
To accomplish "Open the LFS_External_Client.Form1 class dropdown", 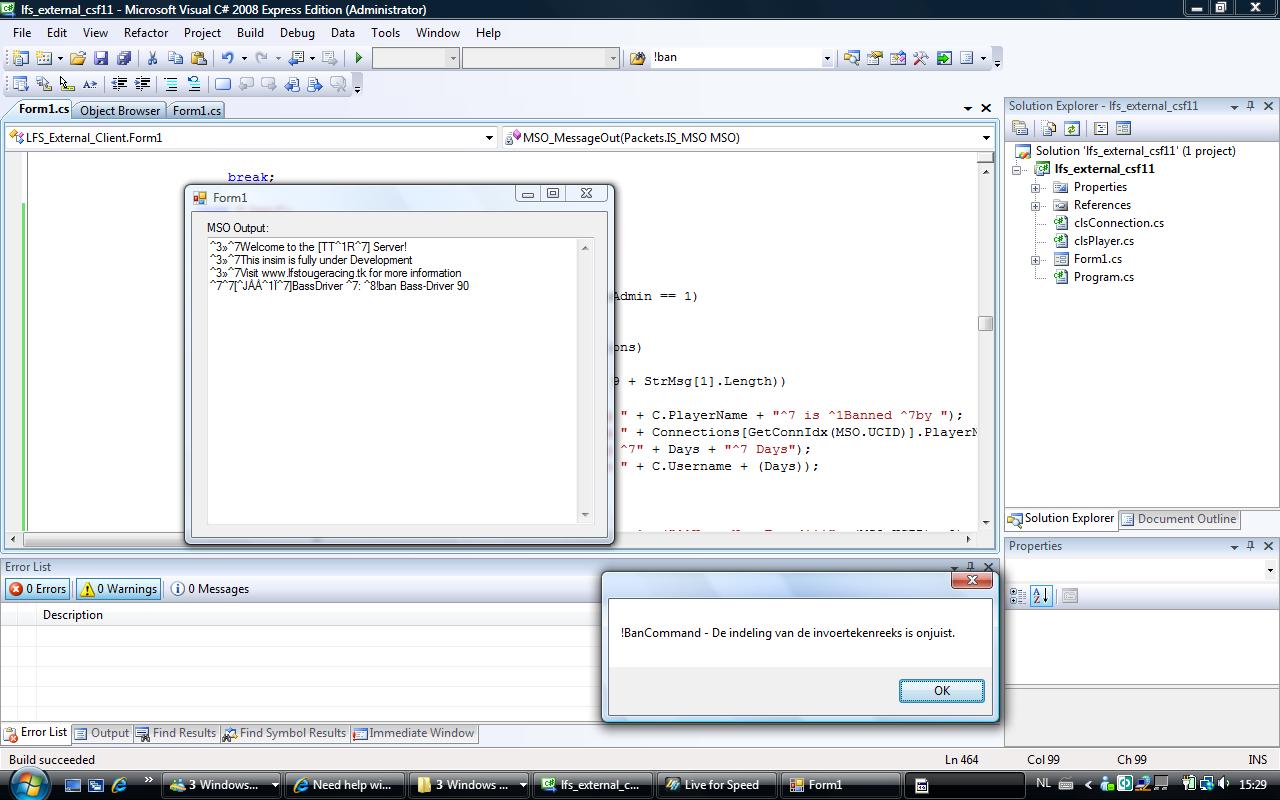I will (489, 138).
